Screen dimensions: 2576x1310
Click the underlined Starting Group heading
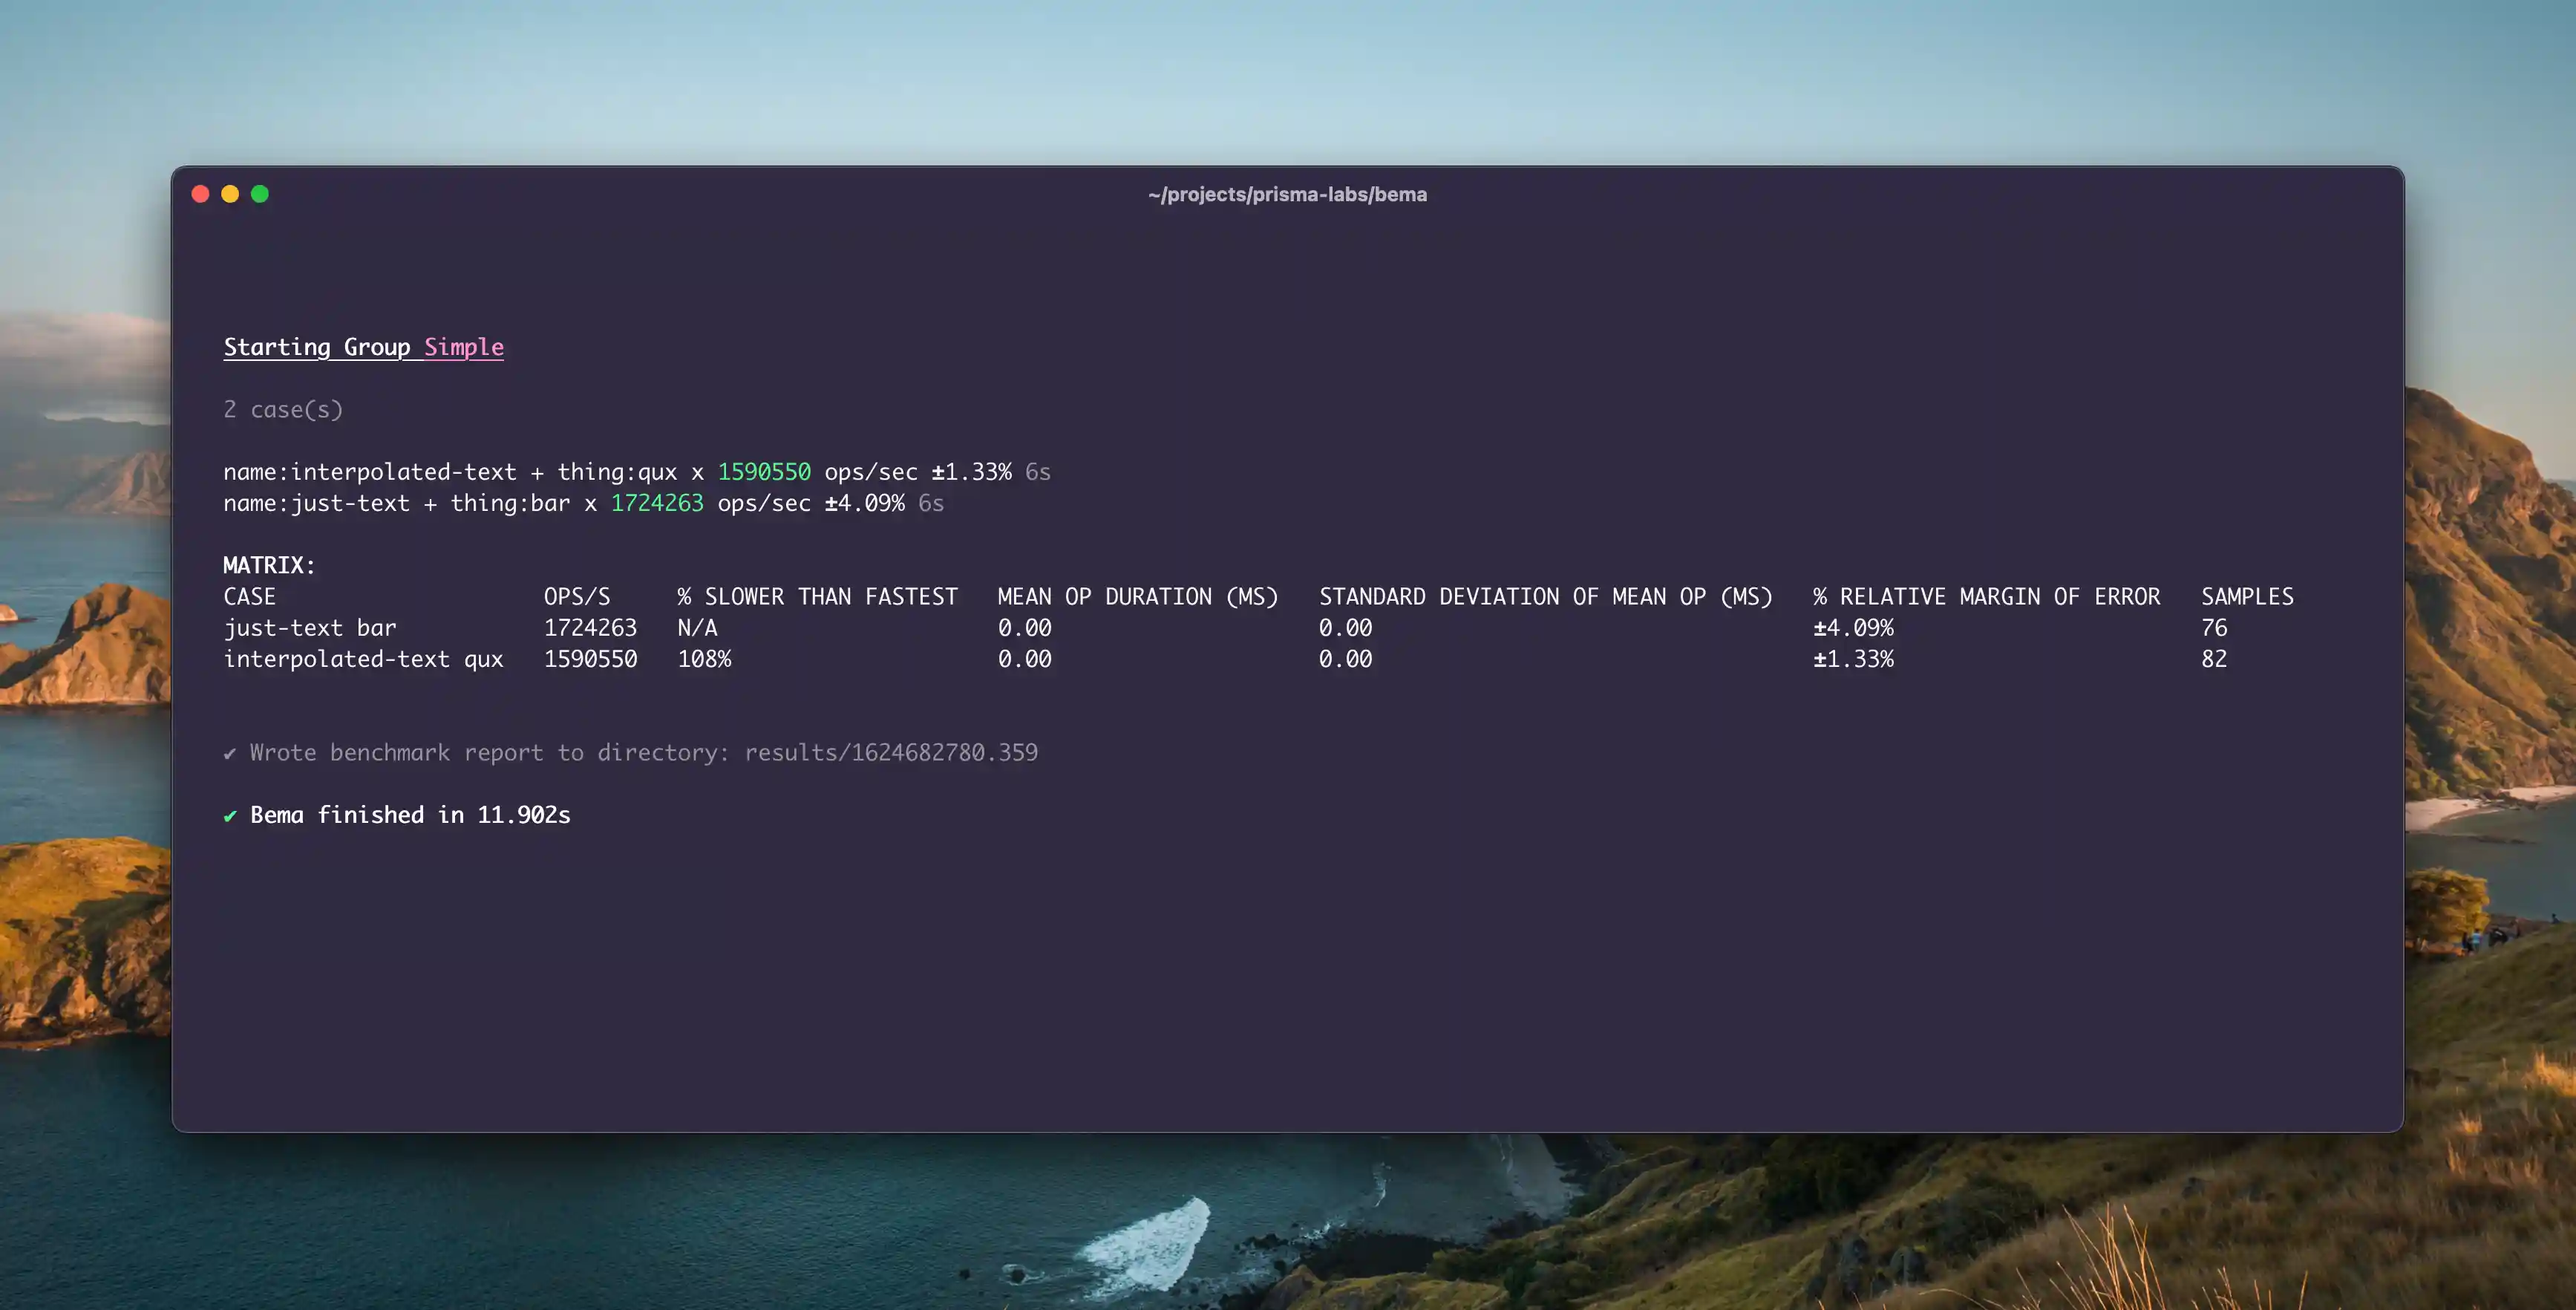(317, 347)
